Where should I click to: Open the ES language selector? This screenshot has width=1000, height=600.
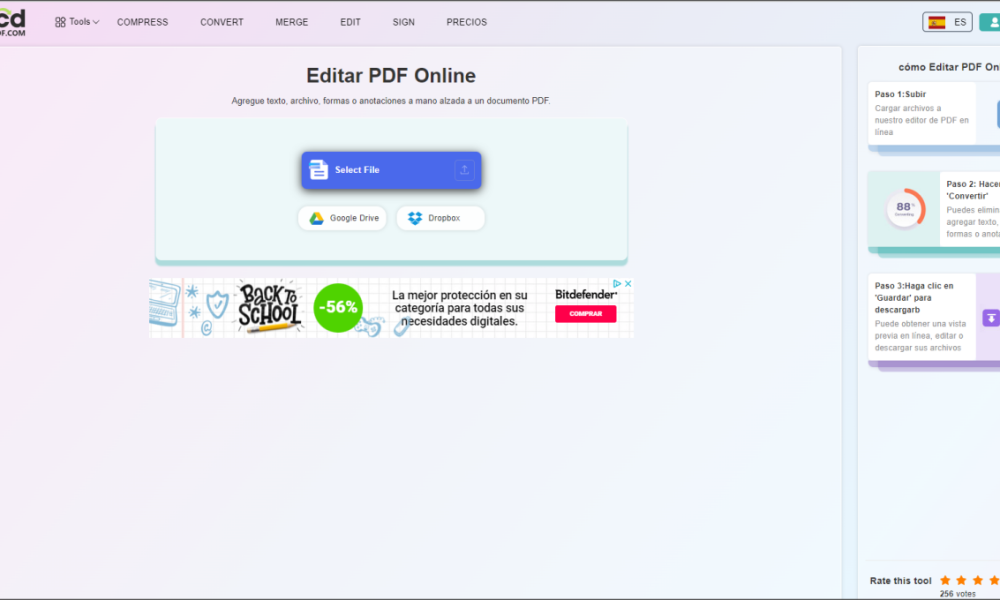click(x=947, y=22)
